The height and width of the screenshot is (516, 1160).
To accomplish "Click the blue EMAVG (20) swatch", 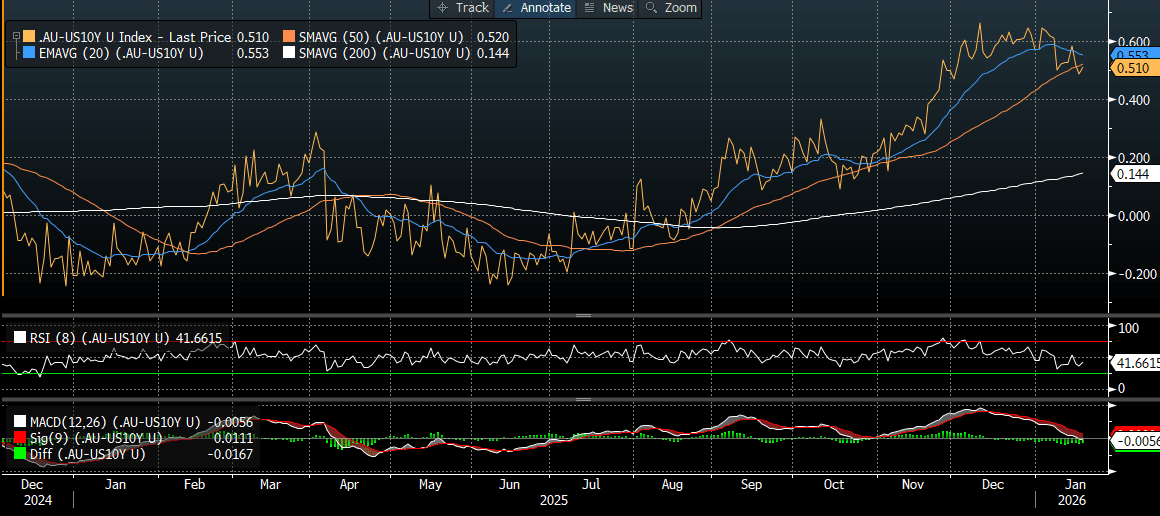I will [28, 53].
